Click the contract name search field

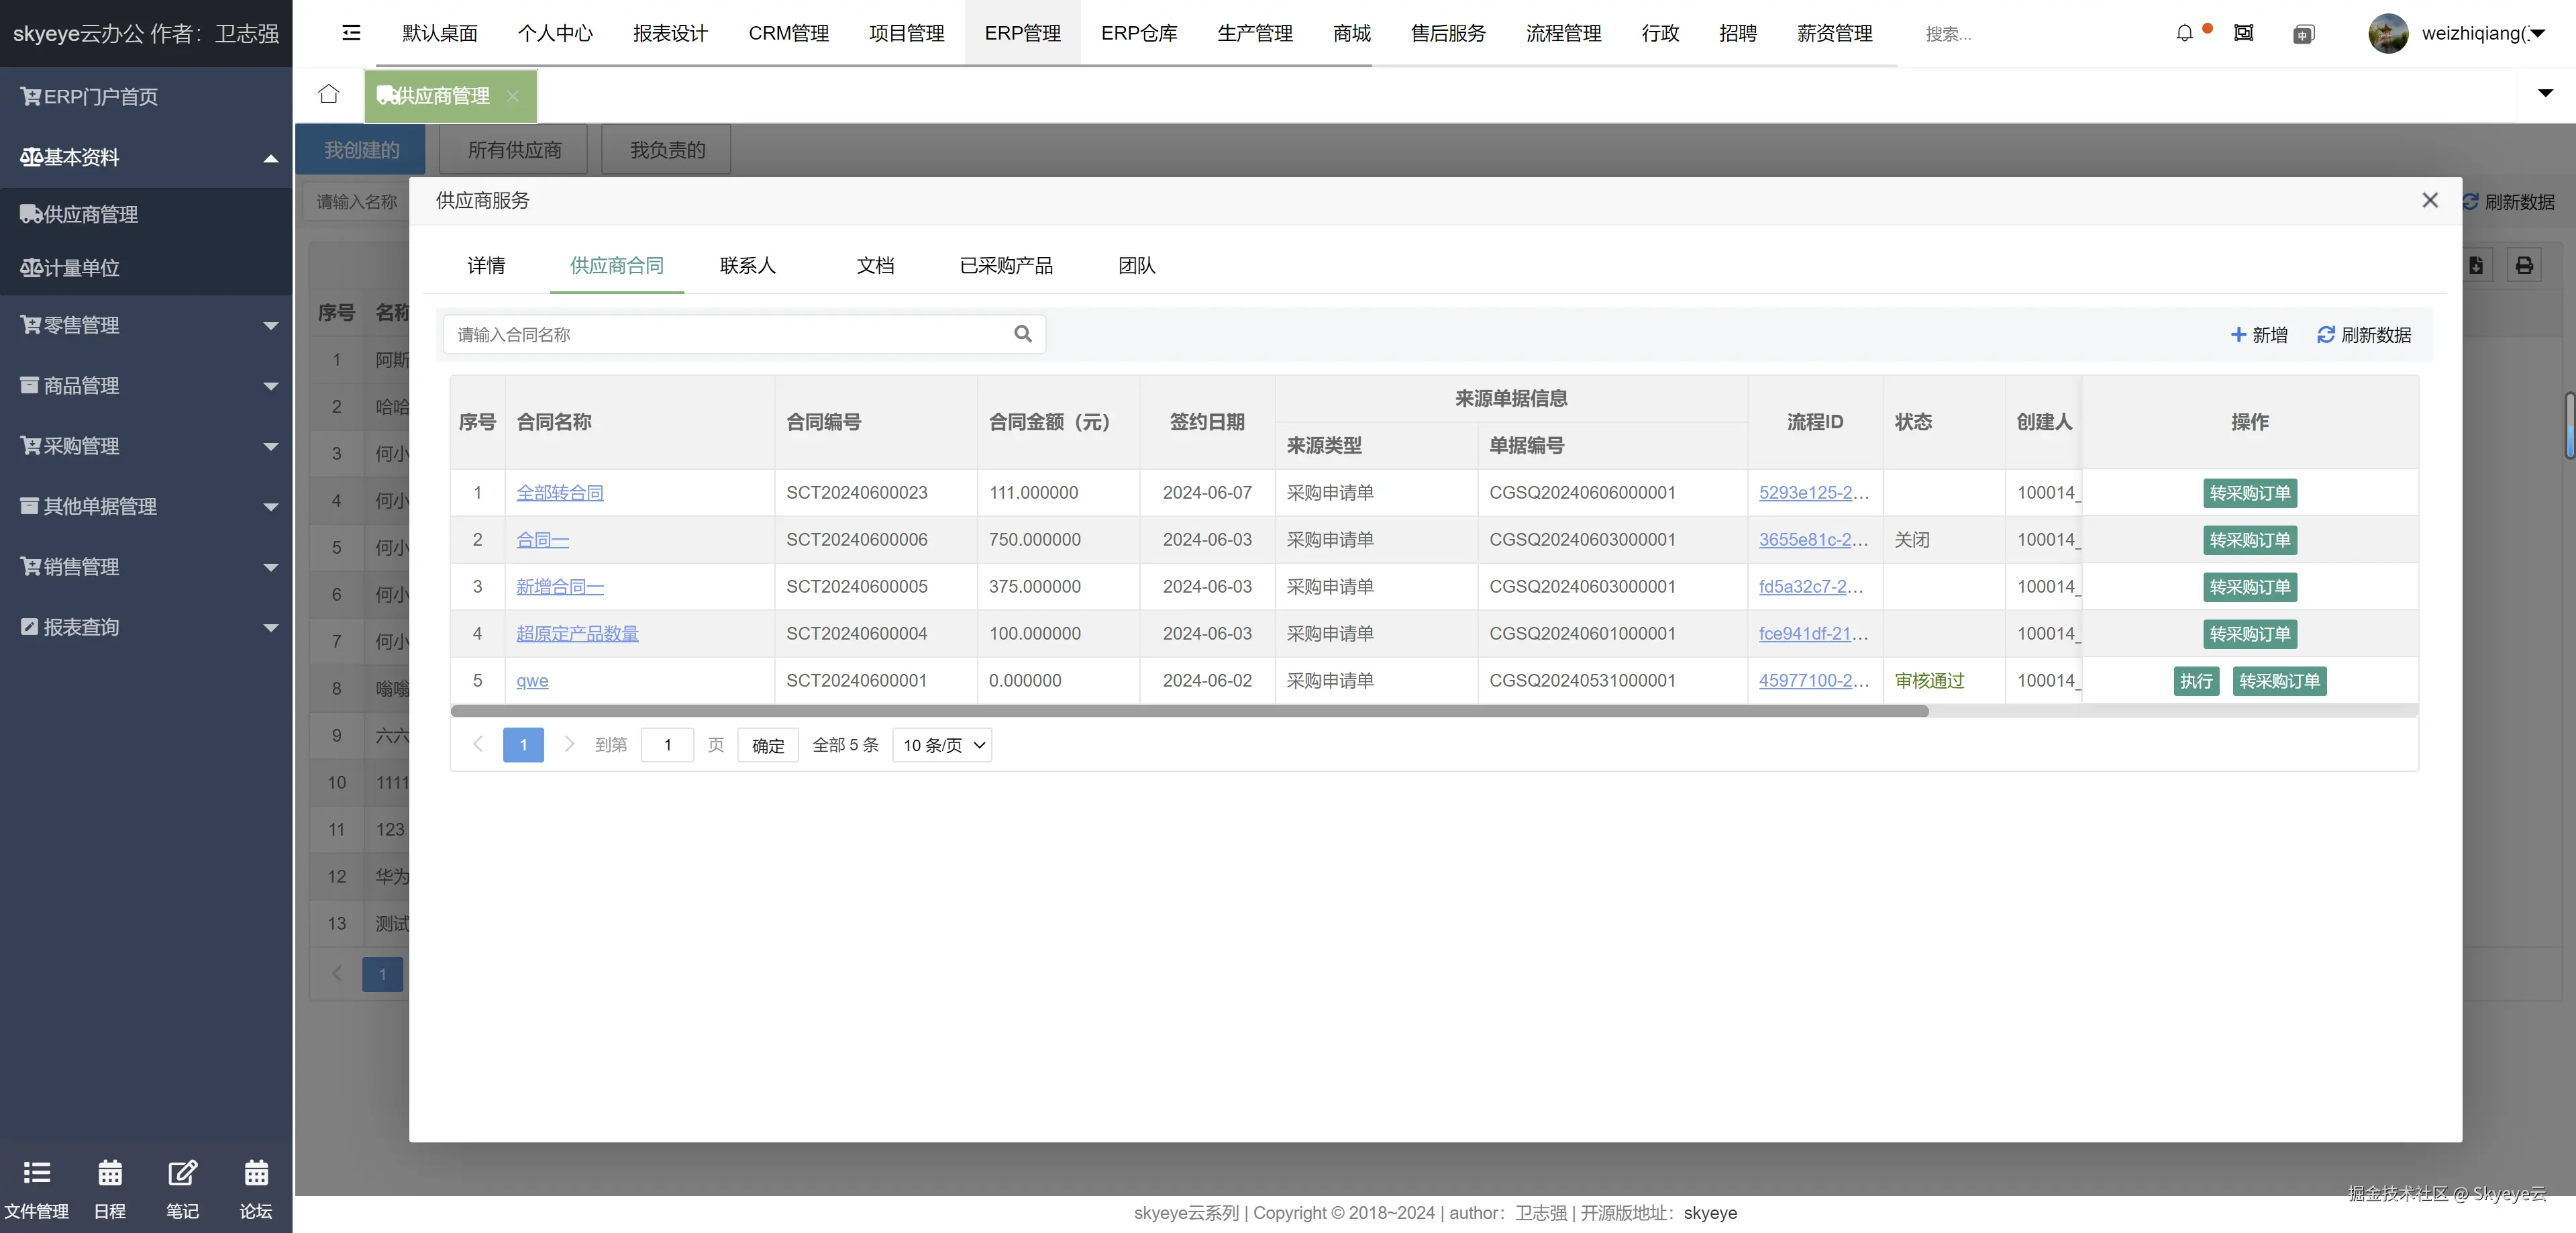[x=730, y=334]
